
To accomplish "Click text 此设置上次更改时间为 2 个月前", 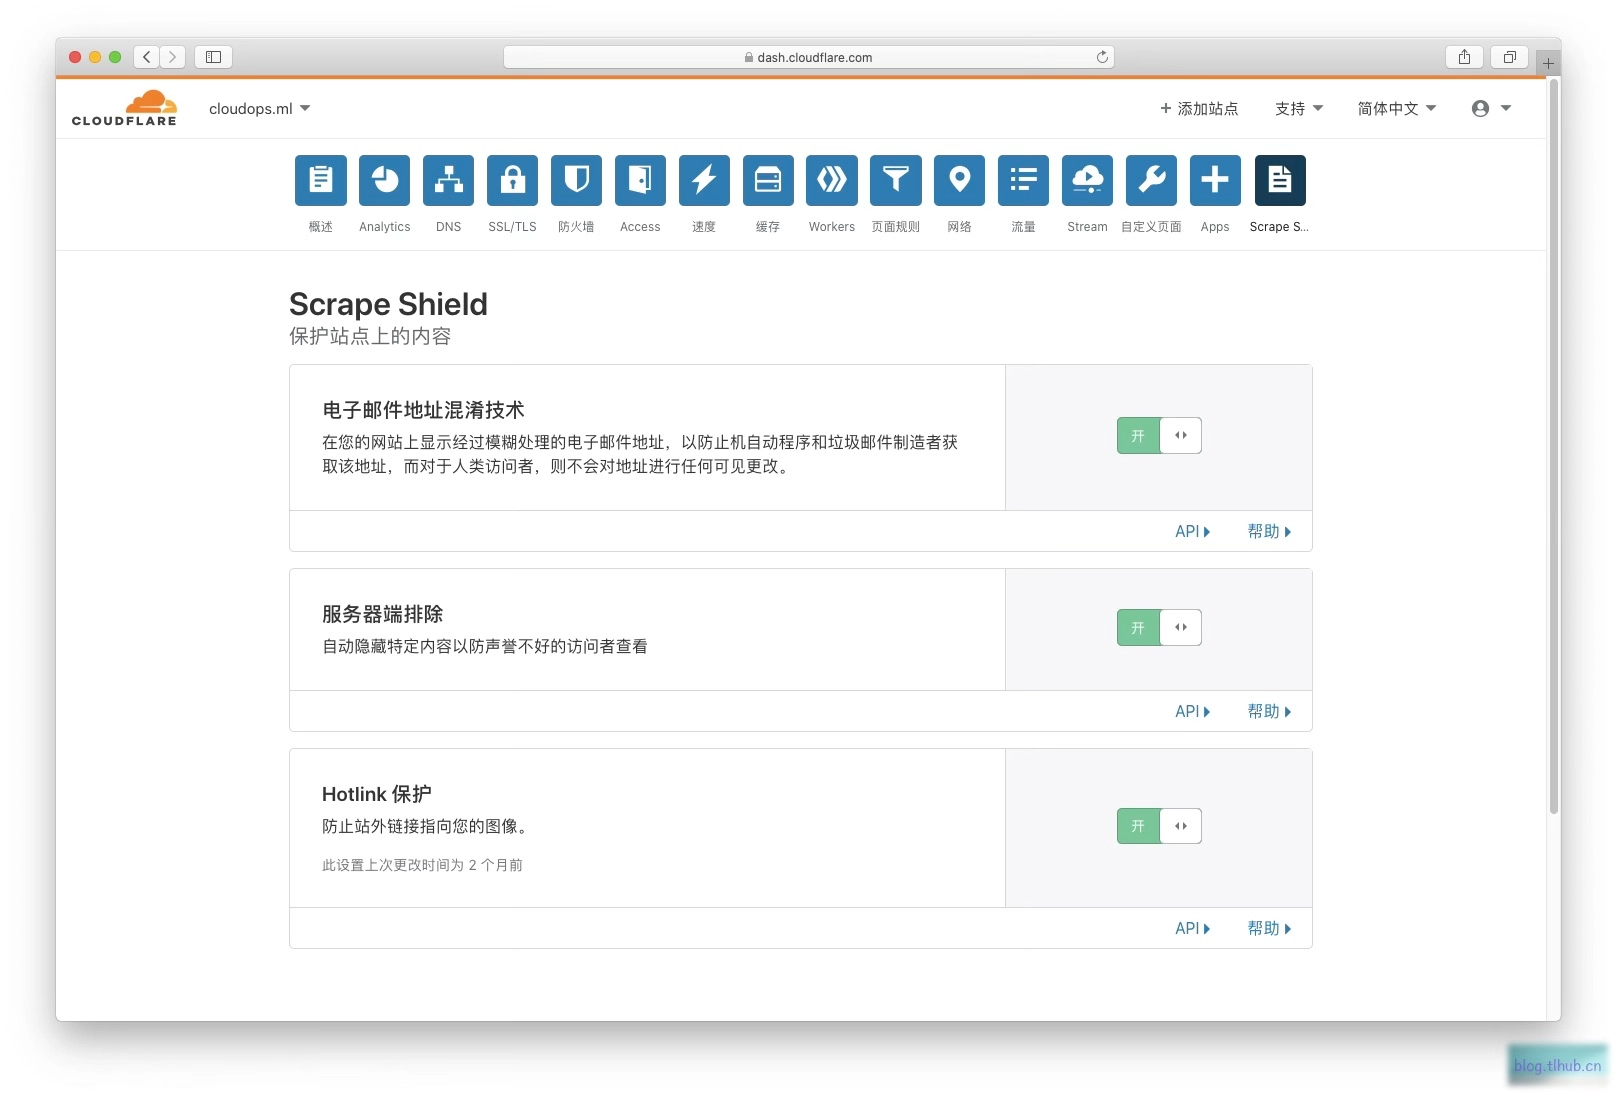I will point(422,865).
